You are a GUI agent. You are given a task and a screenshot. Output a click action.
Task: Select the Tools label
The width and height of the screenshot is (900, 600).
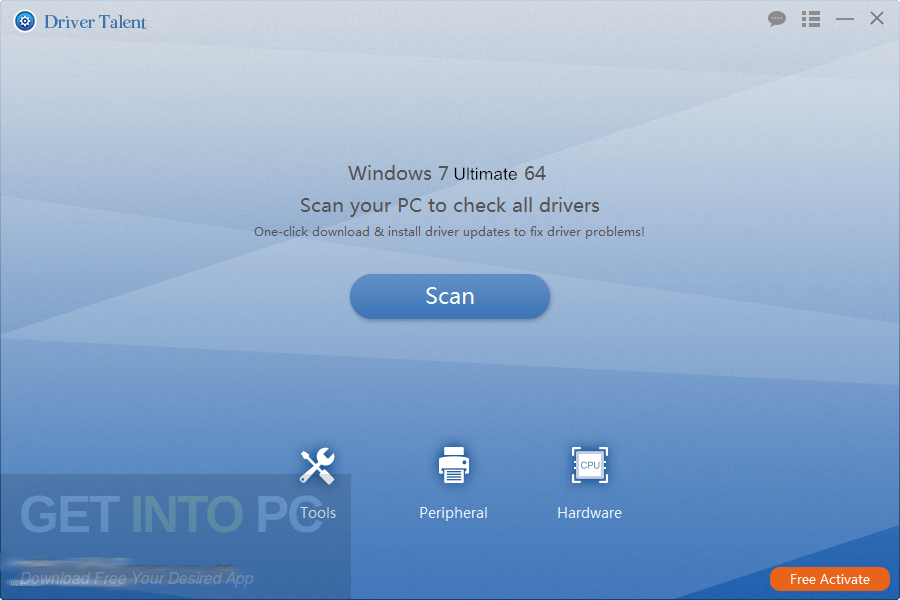click(317, 513)
